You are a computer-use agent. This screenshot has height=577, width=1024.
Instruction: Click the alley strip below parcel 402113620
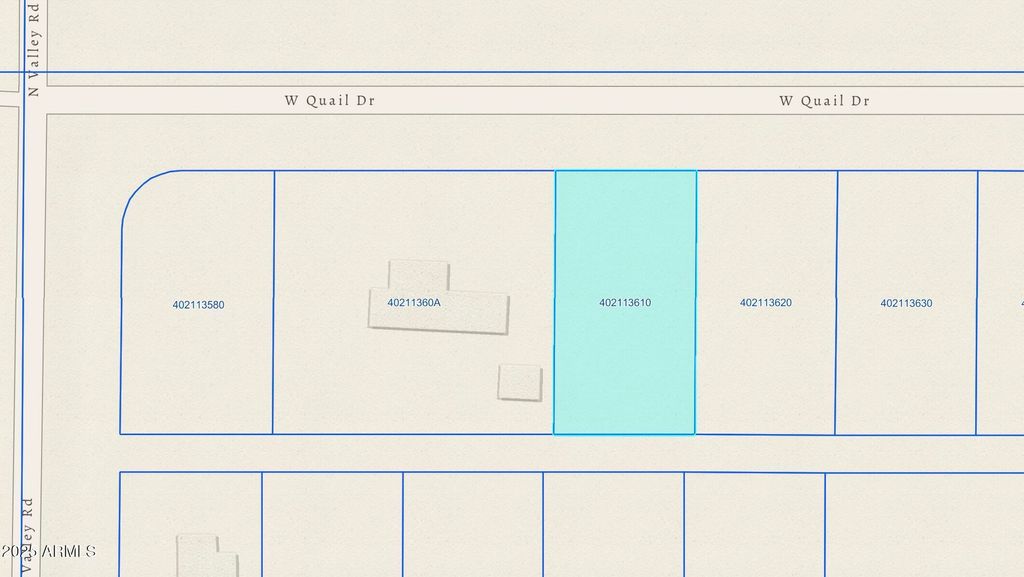click(766, 453)
